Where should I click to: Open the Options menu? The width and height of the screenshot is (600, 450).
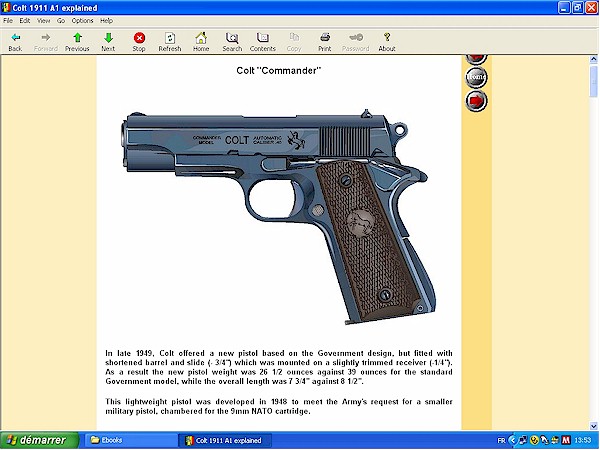(82, 21)
